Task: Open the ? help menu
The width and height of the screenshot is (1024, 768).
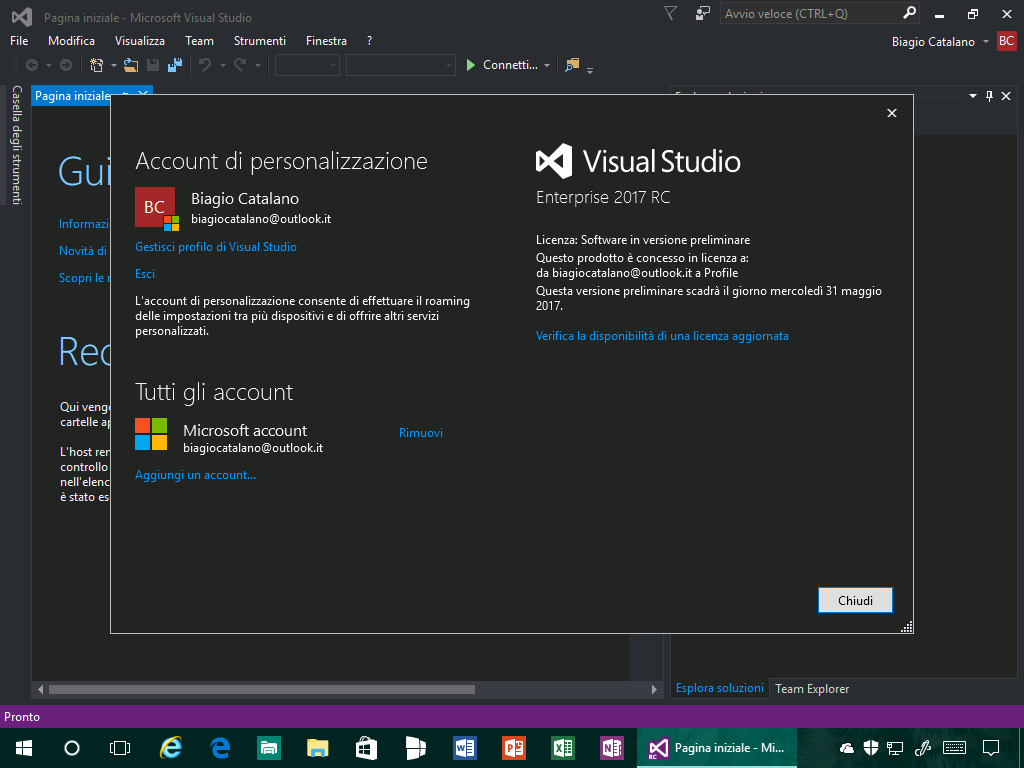Action: [x=370, y=40]
